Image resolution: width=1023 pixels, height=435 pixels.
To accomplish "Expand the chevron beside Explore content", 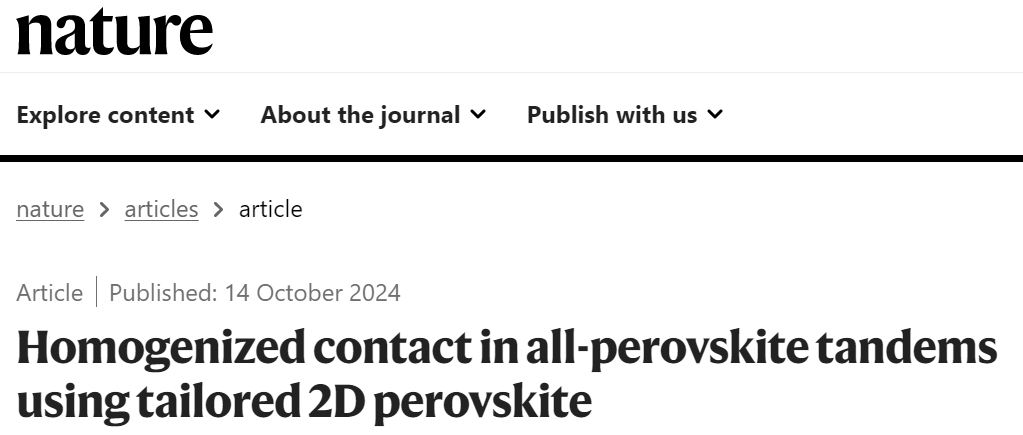I will click(x=212, y=115).
